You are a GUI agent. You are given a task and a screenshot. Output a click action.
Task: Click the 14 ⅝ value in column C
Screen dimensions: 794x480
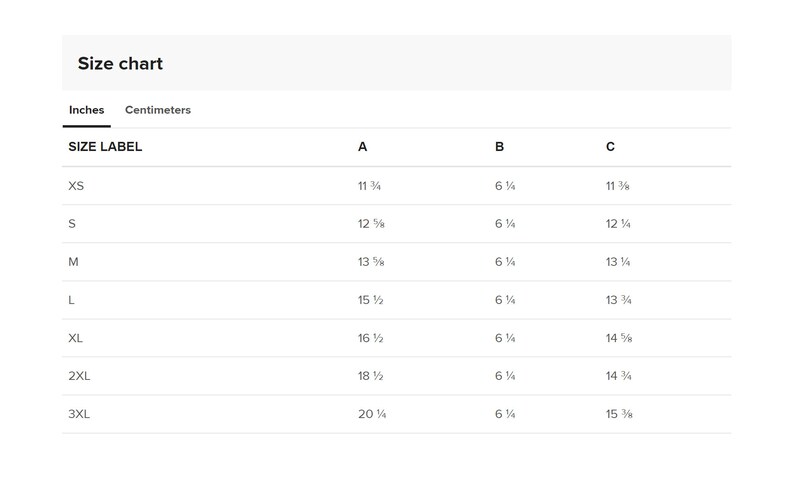619,338
